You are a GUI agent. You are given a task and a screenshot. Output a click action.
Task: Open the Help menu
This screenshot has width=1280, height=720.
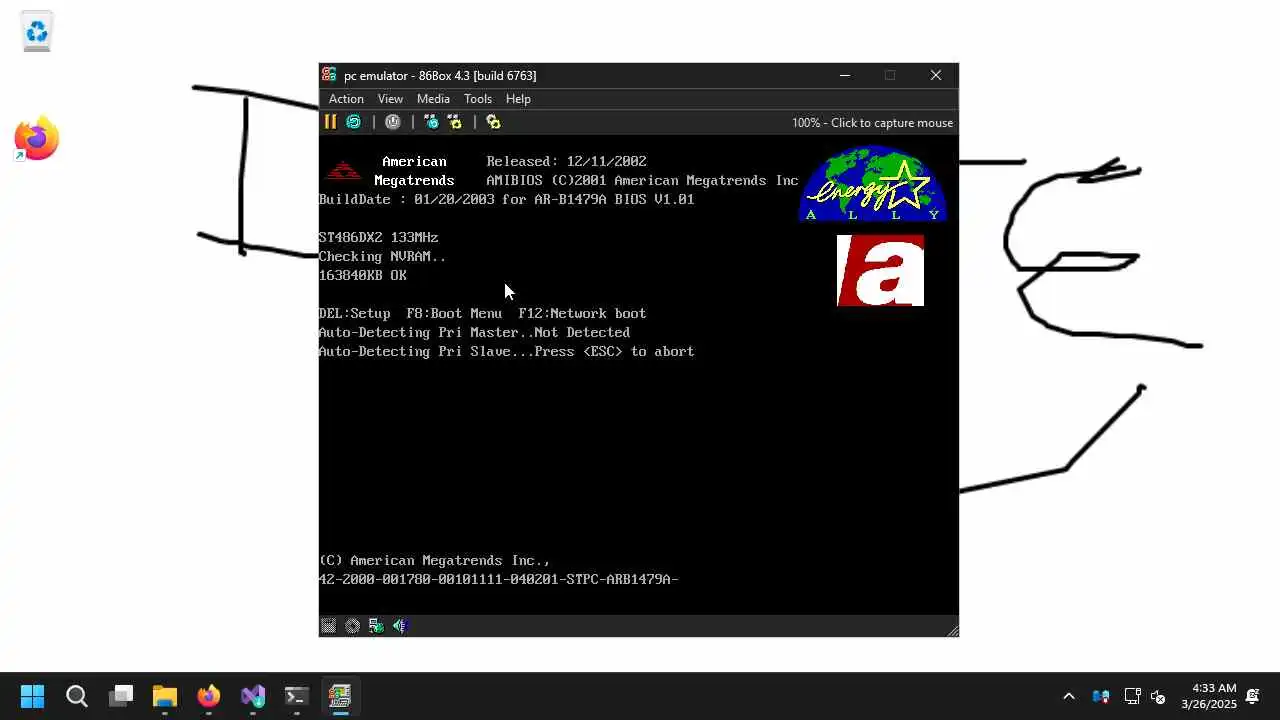[x=518, y=99]
